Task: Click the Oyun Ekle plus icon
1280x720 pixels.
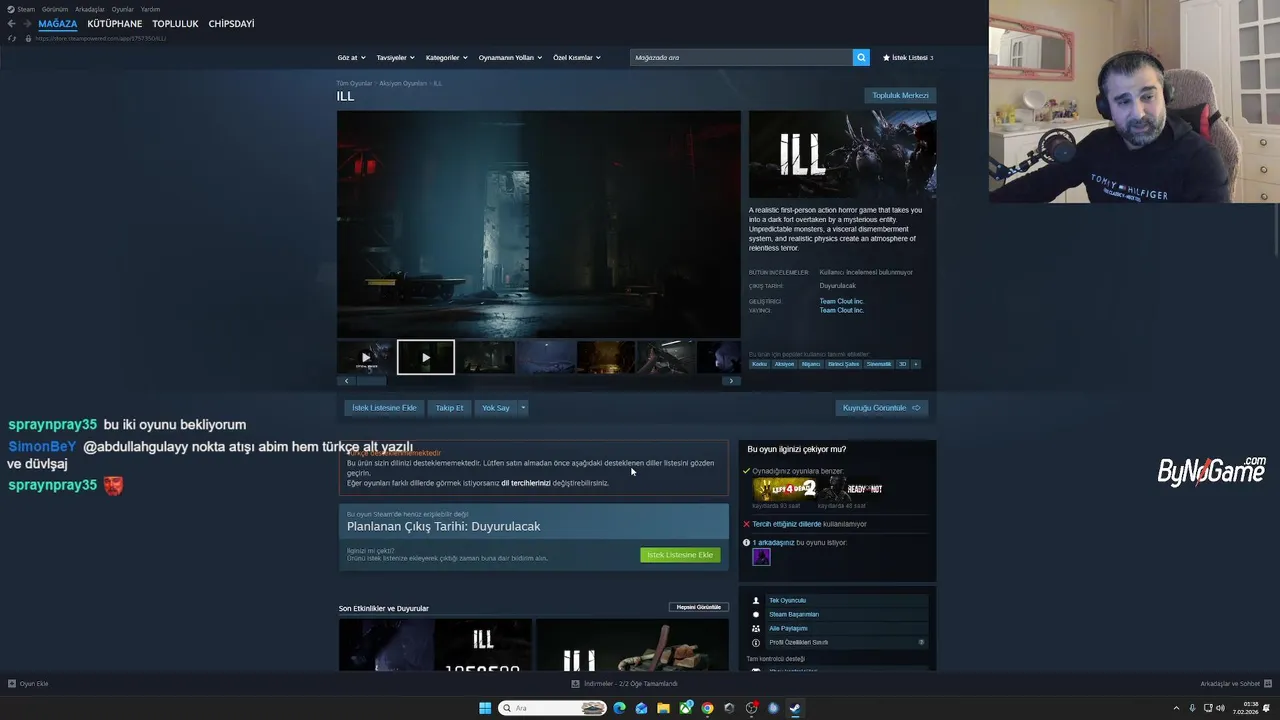Action: click(12, 684)
